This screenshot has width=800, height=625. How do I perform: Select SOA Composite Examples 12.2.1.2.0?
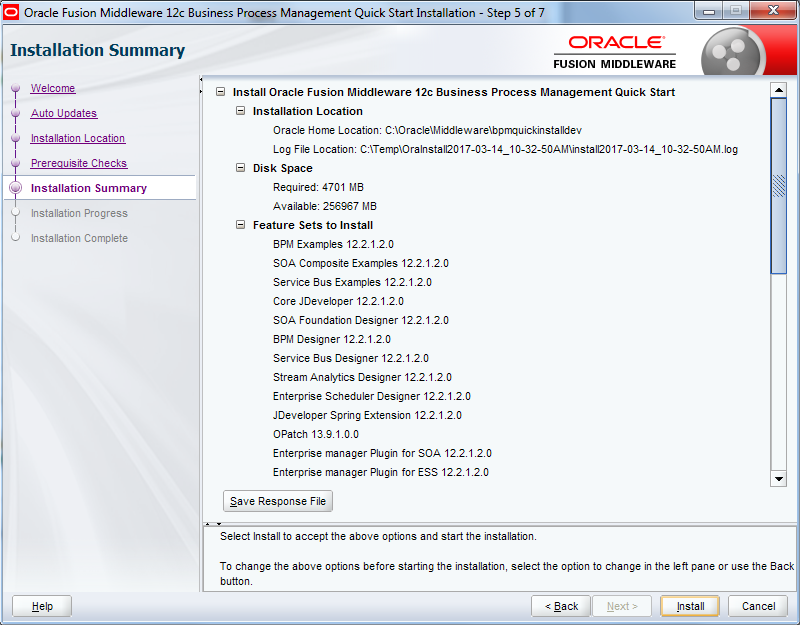361,263
